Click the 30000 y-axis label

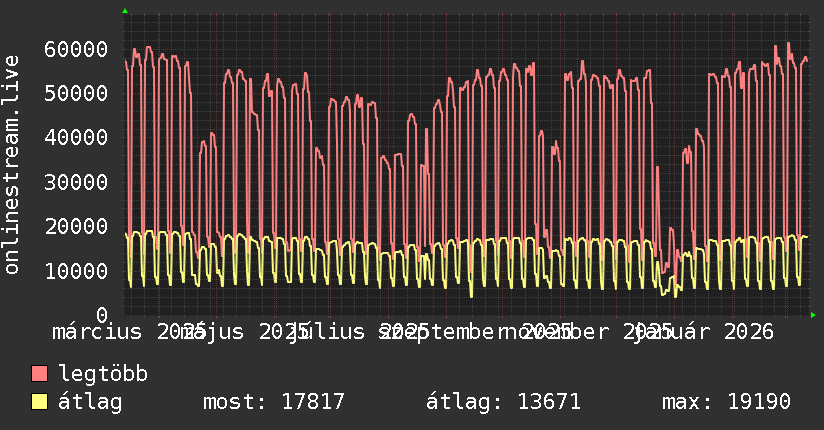click(x=76, y=182)
